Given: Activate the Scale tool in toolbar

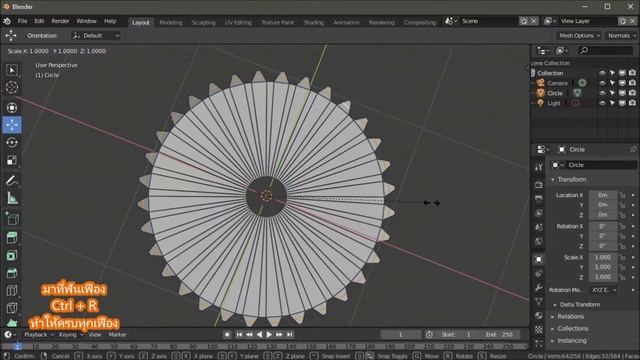Looking at the screenshot, I should [12, 160].
